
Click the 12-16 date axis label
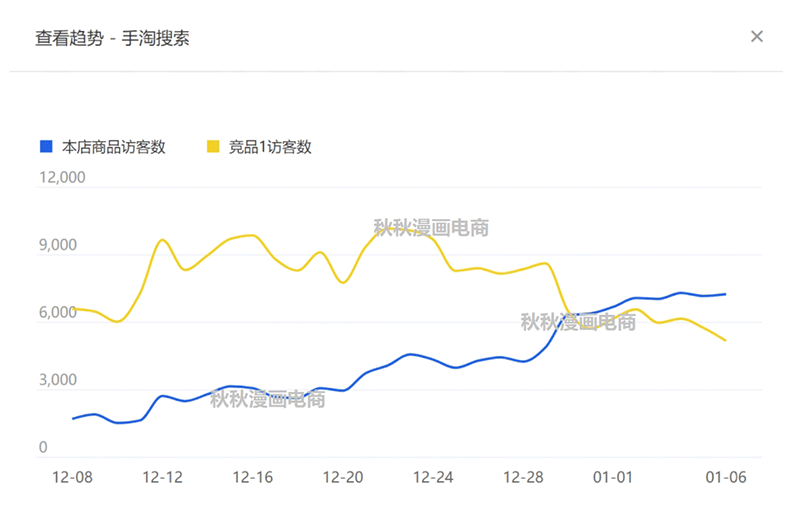[253, 478]
